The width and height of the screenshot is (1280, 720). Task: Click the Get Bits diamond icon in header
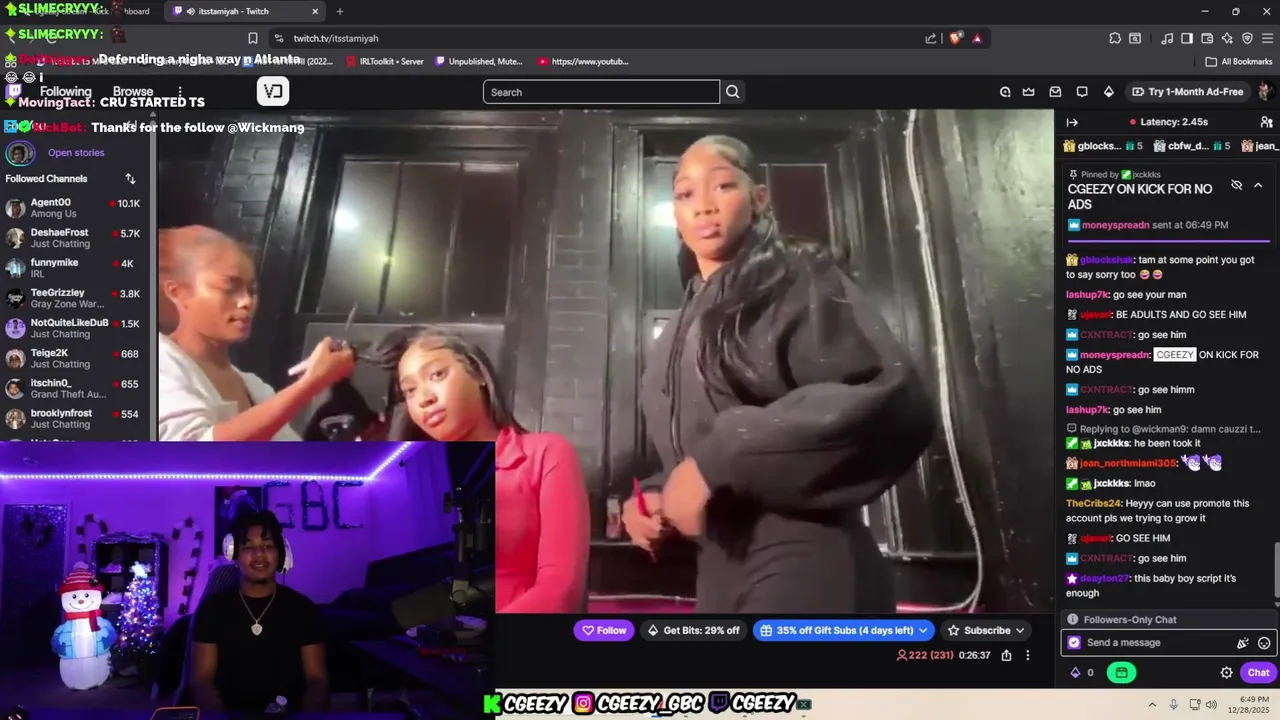[1108, 92]
